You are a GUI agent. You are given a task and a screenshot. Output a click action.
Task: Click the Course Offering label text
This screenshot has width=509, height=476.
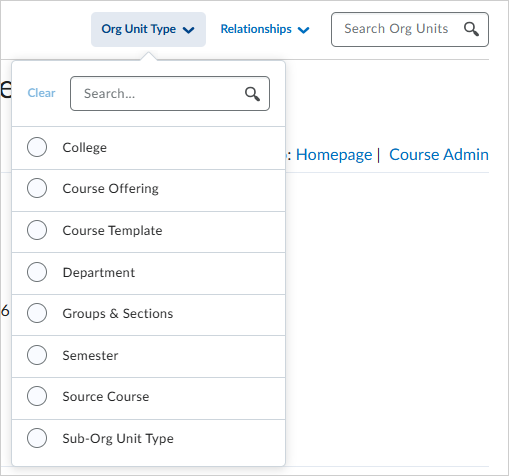tap(111, 189)
